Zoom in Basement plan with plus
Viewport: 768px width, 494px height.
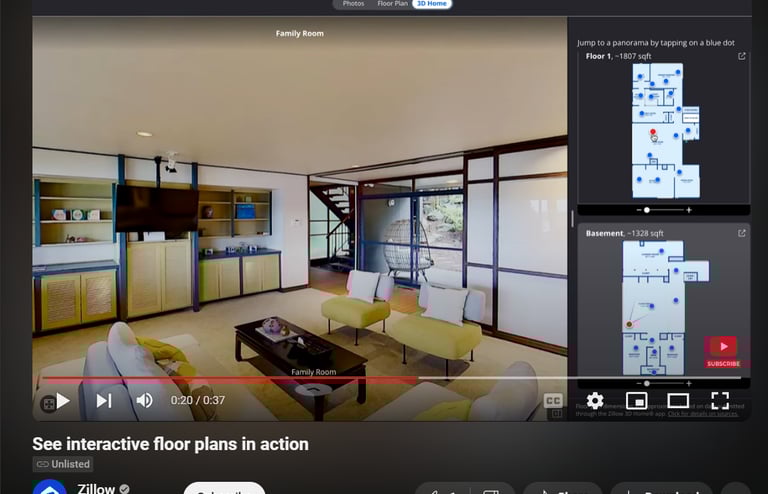[x=689, y=383]
